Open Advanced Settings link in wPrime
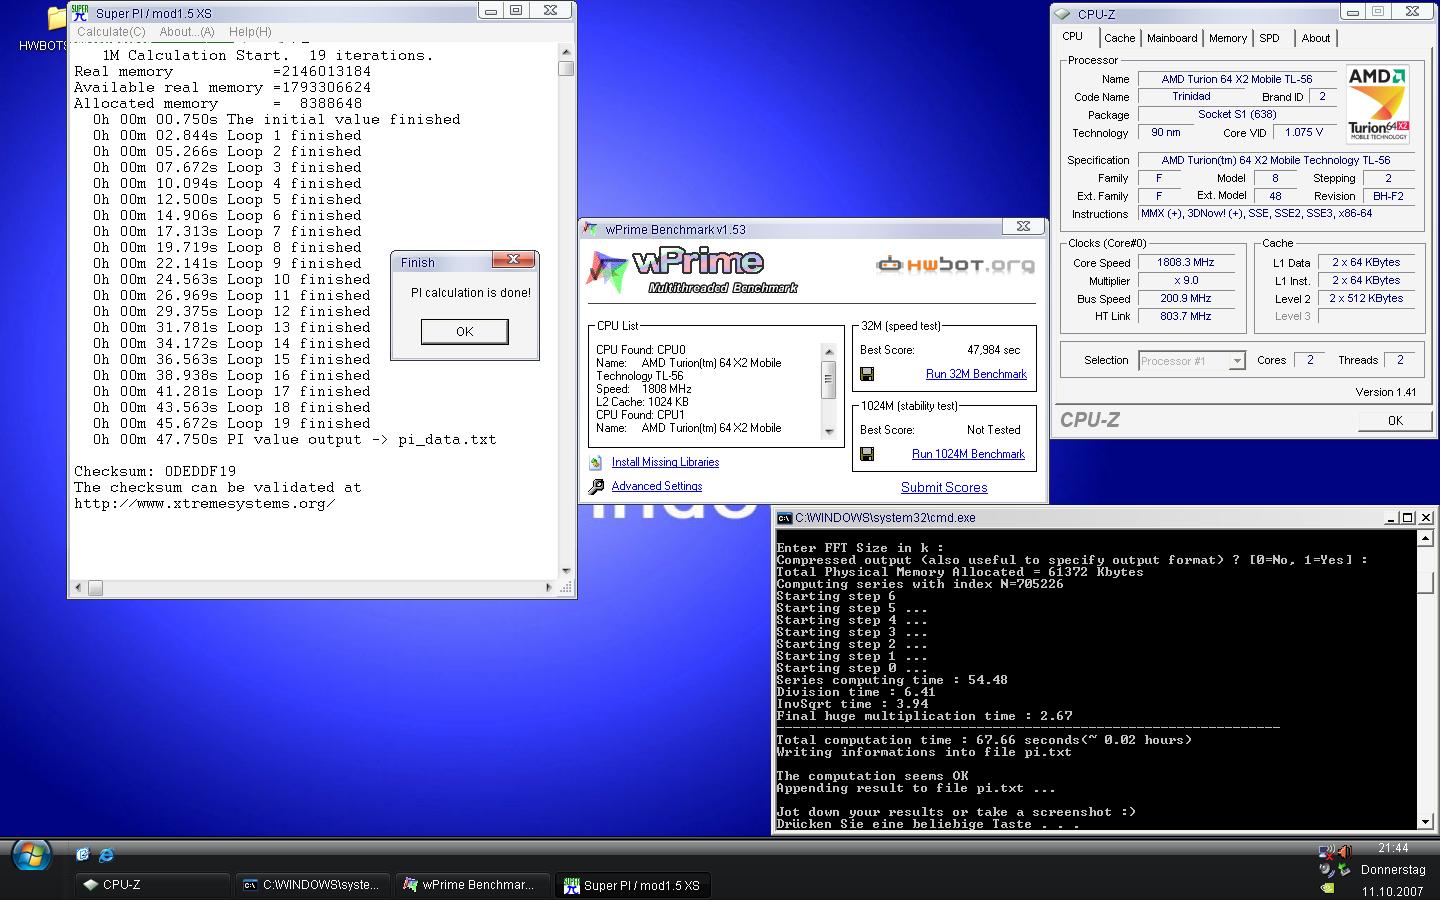This screenshot has width=1440, height=900. tap(657, 486)
